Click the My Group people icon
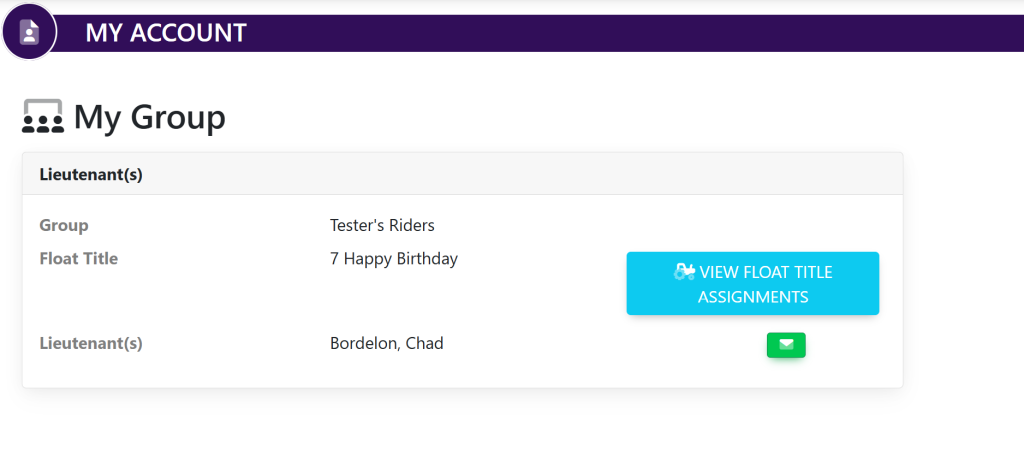The image size is (1024, 450). [x=42, y=117]
